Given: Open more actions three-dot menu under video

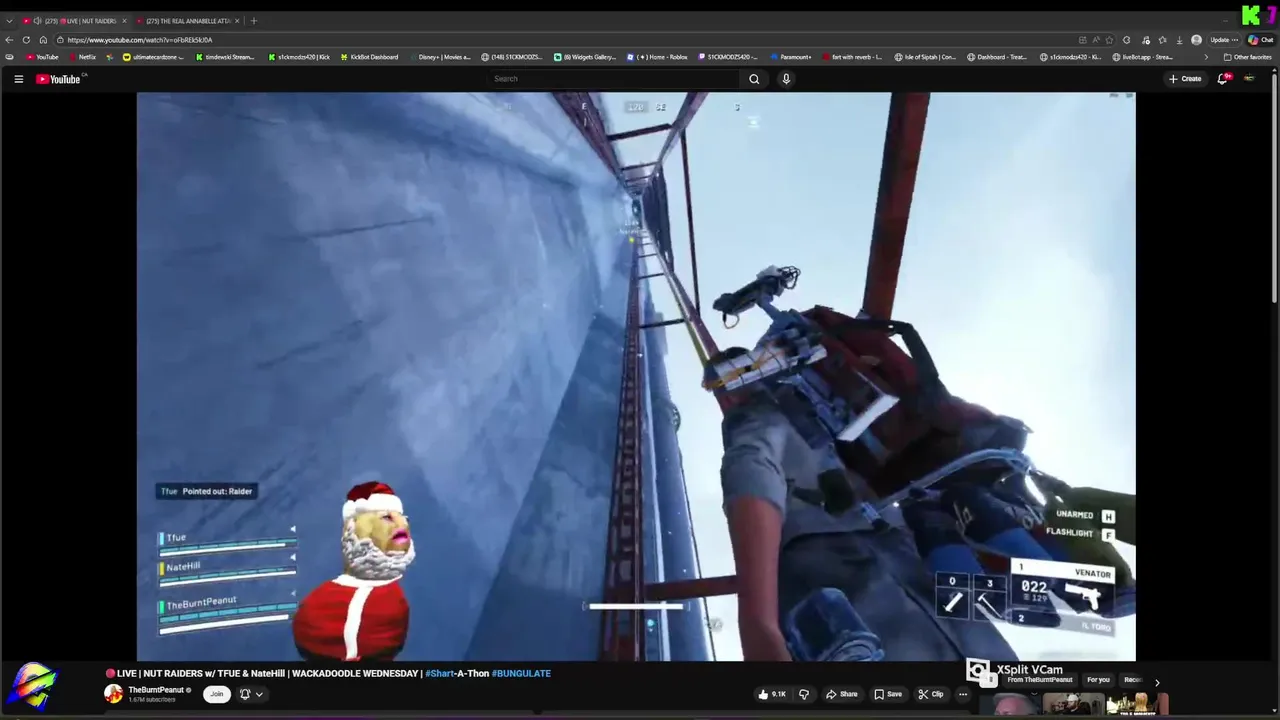Looking at the screenshot, I should pyautogui.click(x=963, y=694).
